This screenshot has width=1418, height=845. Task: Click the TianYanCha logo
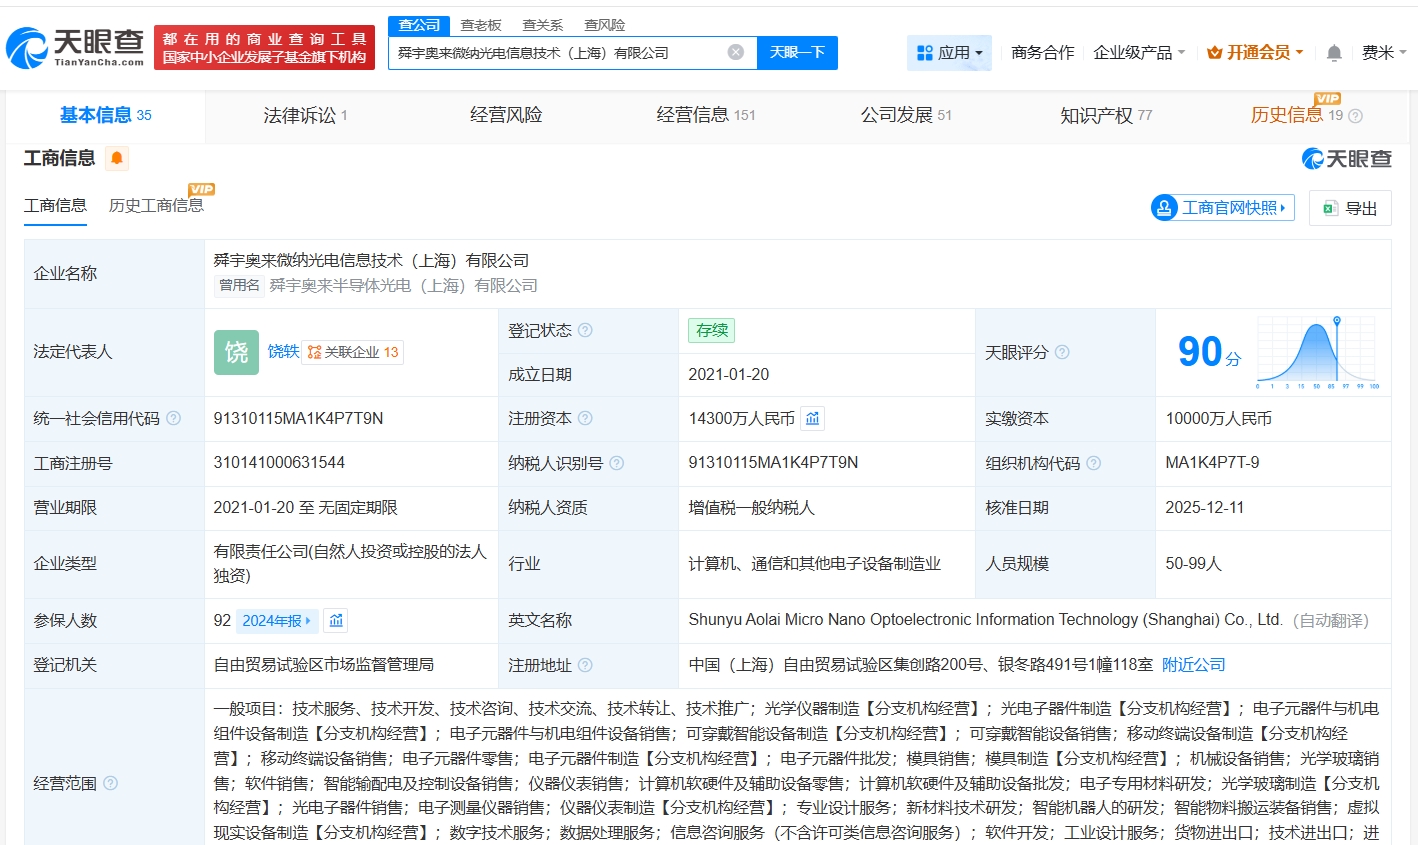pyautogui.click(x=76, y=47)
